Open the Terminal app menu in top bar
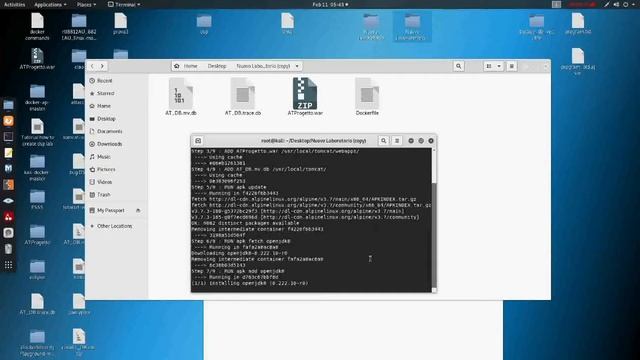The image size is (640, 360). click(124, 4)
